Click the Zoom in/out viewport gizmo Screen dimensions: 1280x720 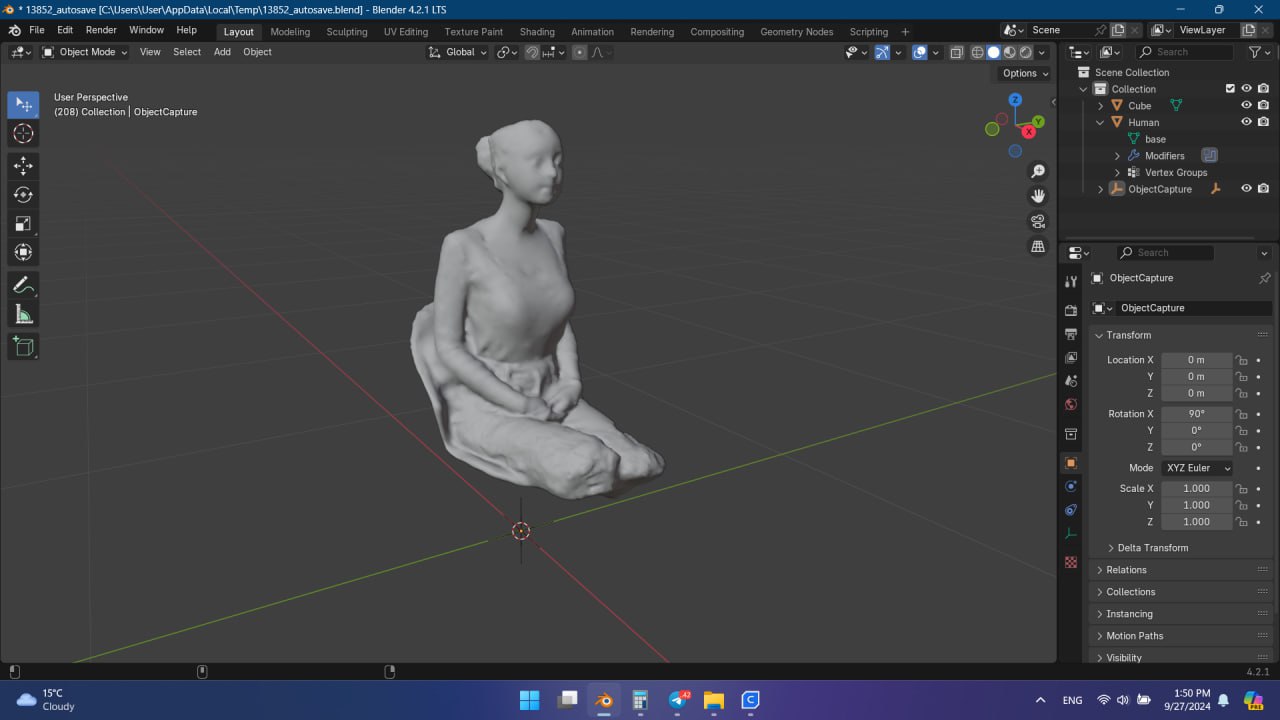tap(1038, 171)
